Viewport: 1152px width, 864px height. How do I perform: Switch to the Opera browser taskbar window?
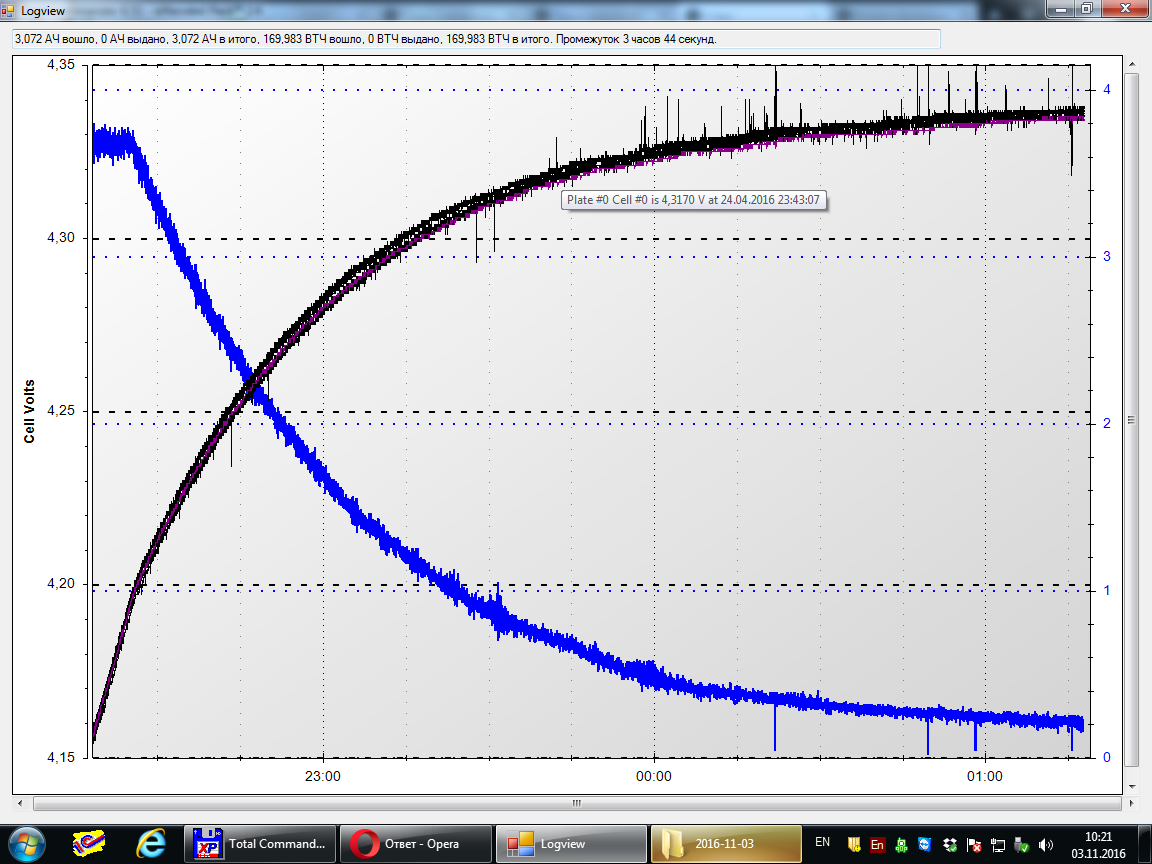pyautogui.click(x=415, y=843)
